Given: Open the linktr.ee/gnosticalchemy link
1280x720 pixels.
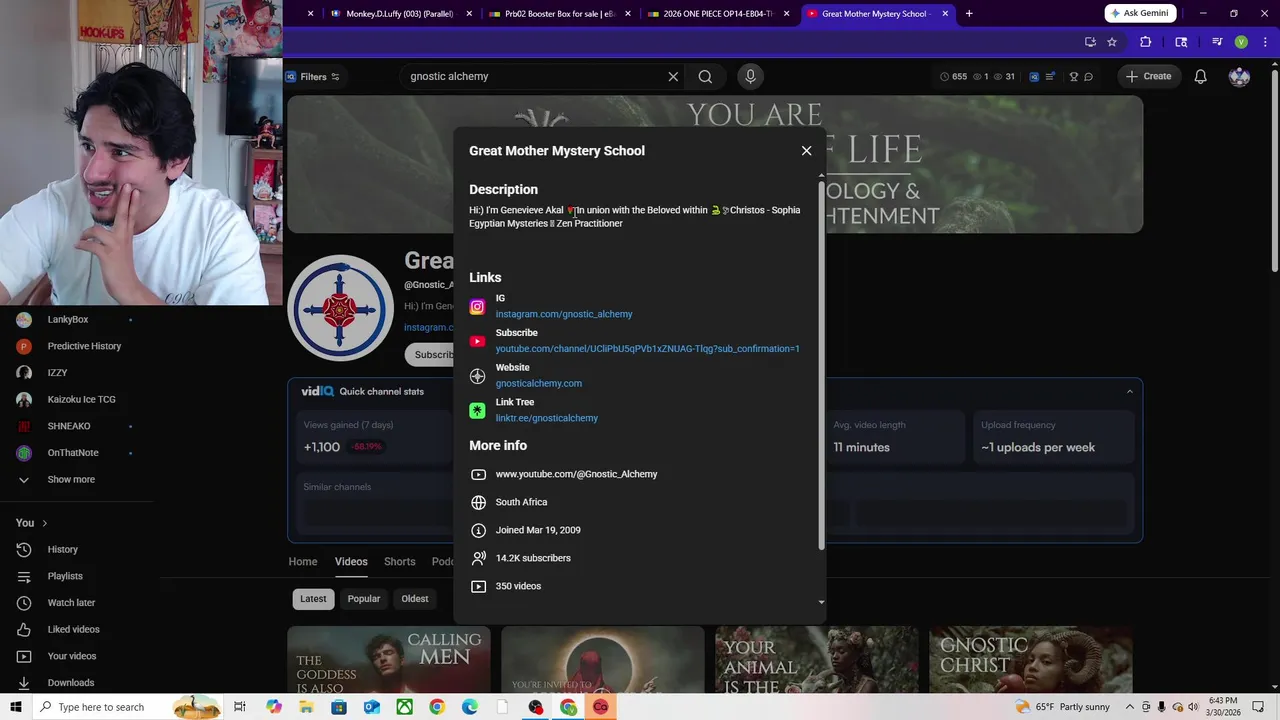Looking at the screenshot, I should tap(547, 418).
